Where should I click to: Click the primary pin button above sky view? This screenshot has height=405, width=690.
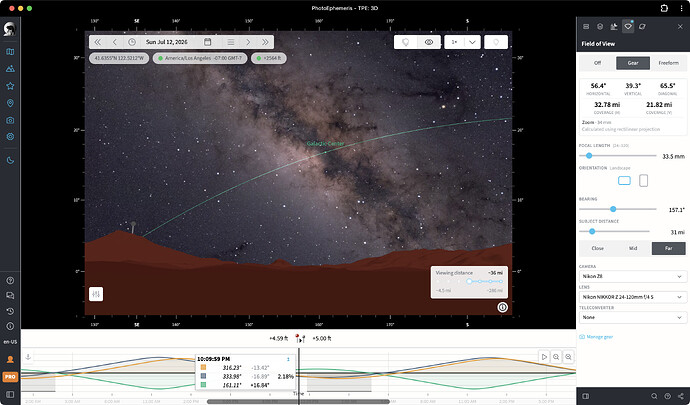[x=405, y=42]
